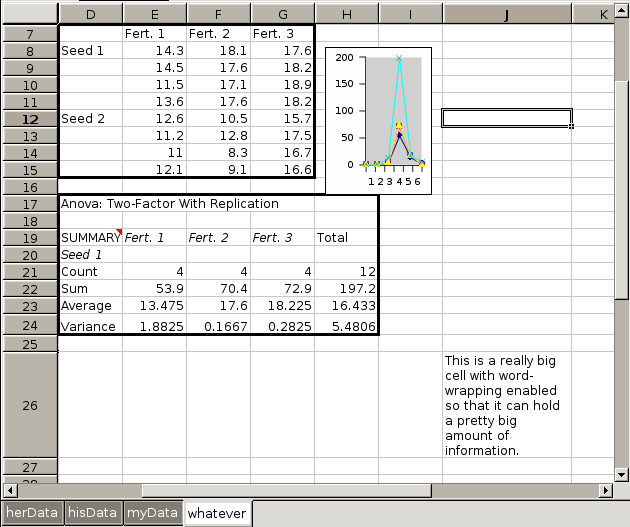This screenshot has width=630, height=527.
Task: Select the Anova Two-Factor With Replication cell
Action: (x=170, y=203)
